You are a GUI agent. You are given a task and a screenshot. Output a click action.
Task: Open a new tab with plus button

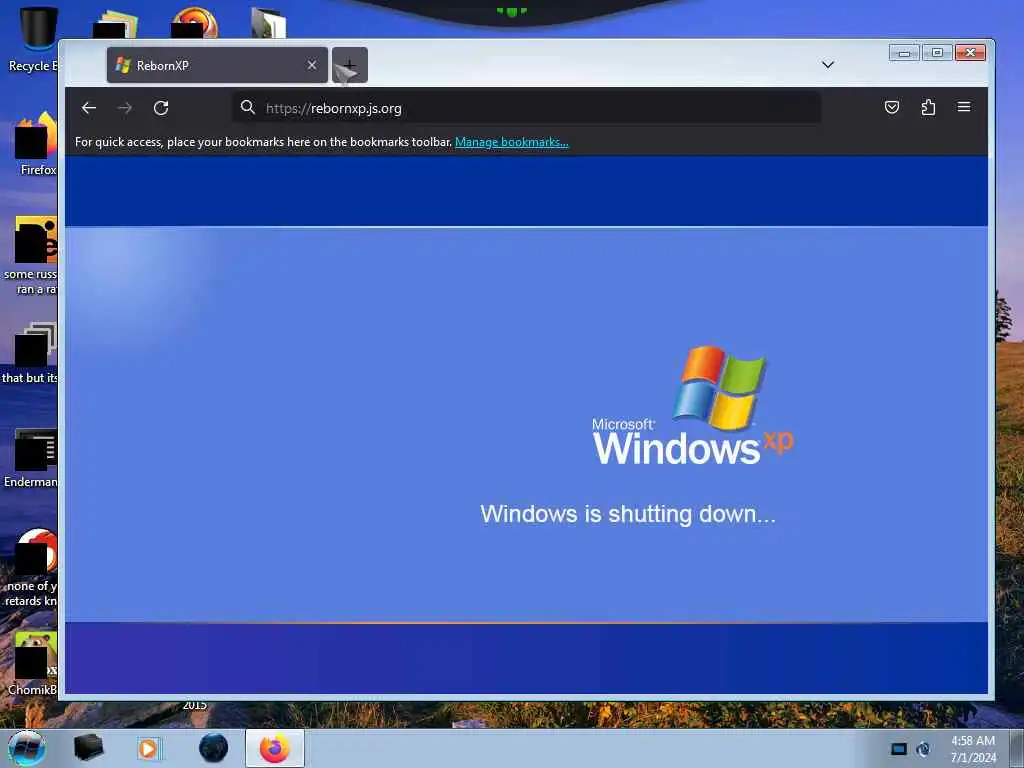pyautogui.click(x=350, y=65)
